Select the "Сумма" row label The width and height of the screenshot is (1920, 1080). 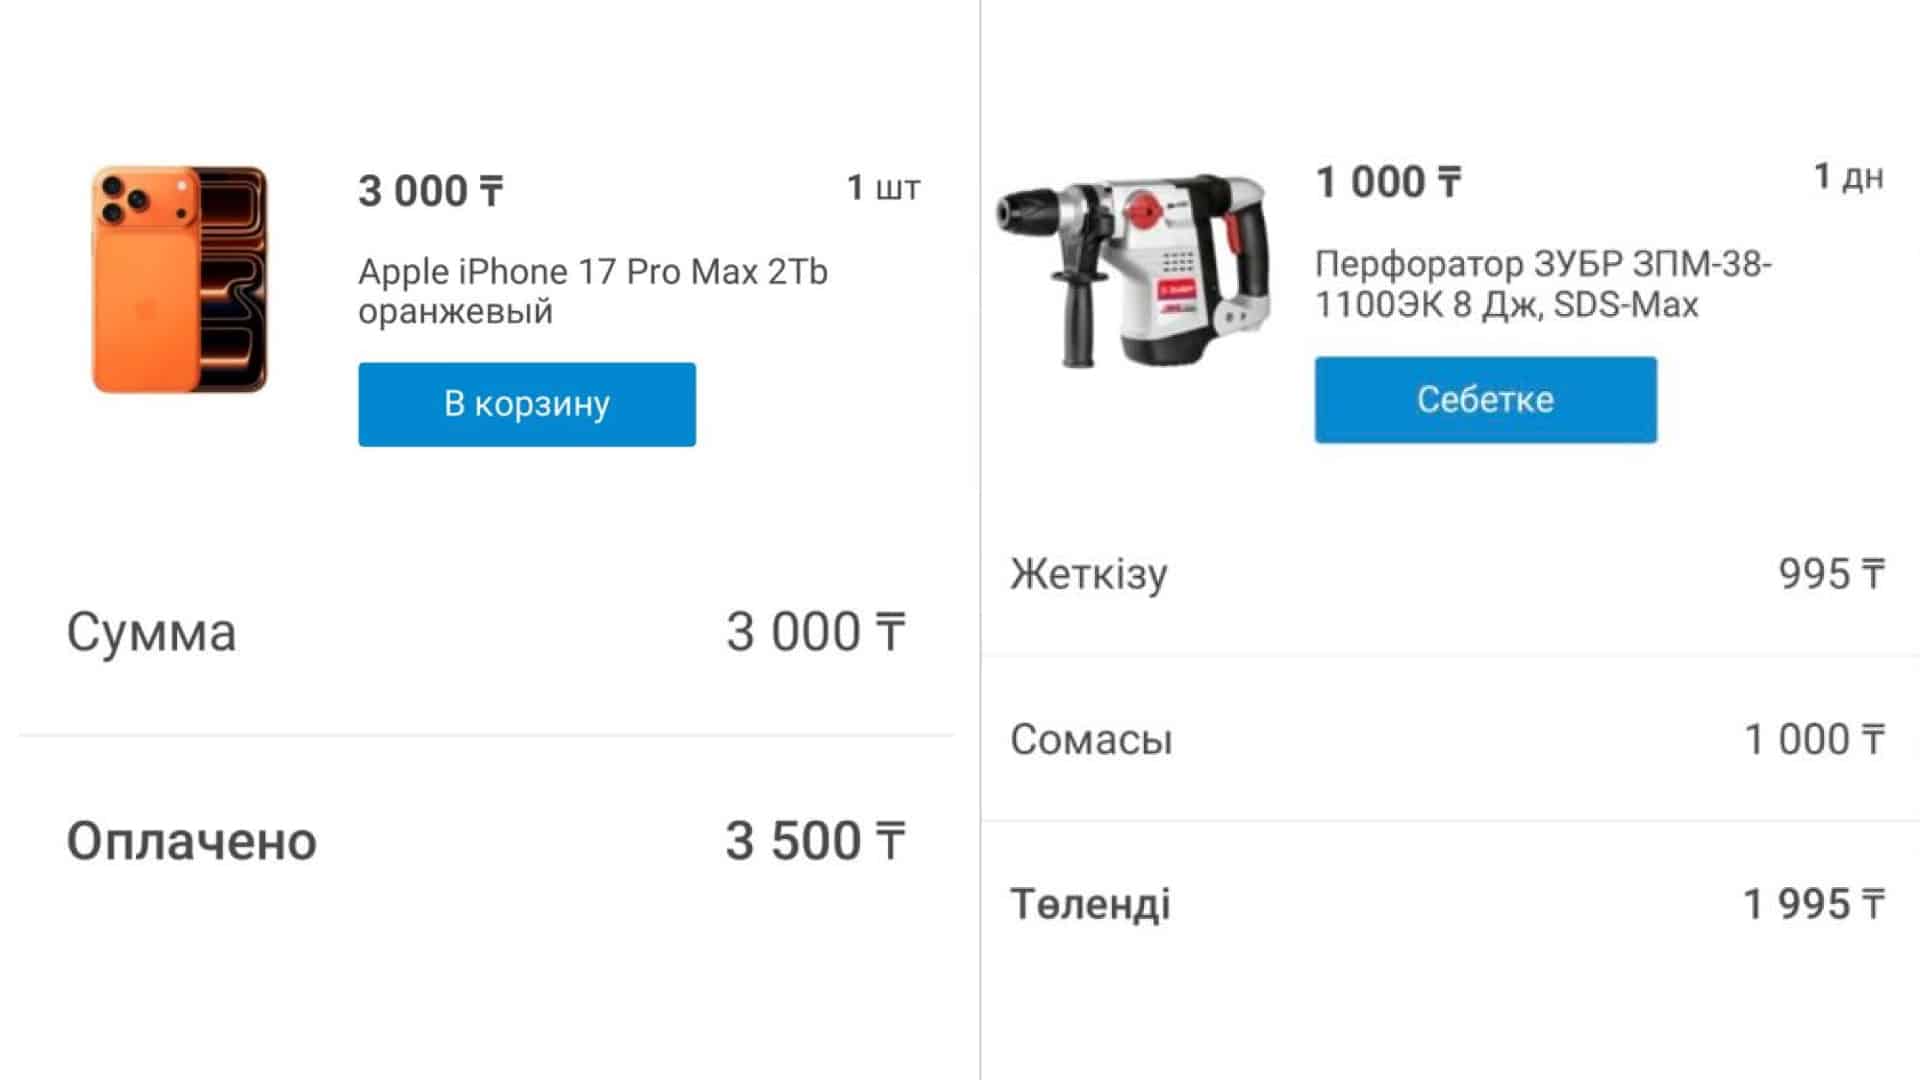tap(151, 632)
